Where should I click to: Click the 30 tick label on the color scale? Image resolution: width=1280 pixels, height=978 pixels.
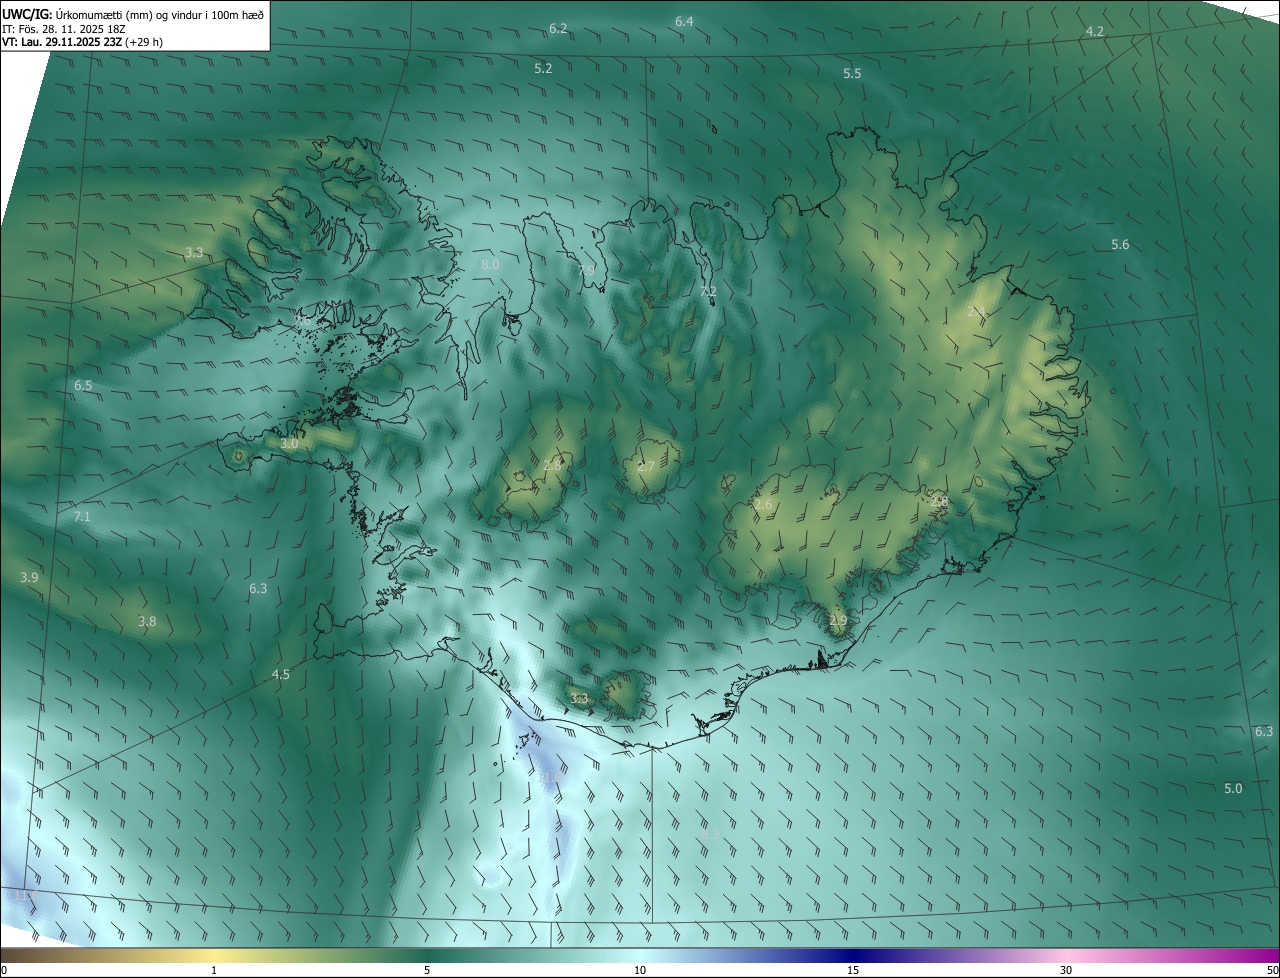(x=1066, y=970)
